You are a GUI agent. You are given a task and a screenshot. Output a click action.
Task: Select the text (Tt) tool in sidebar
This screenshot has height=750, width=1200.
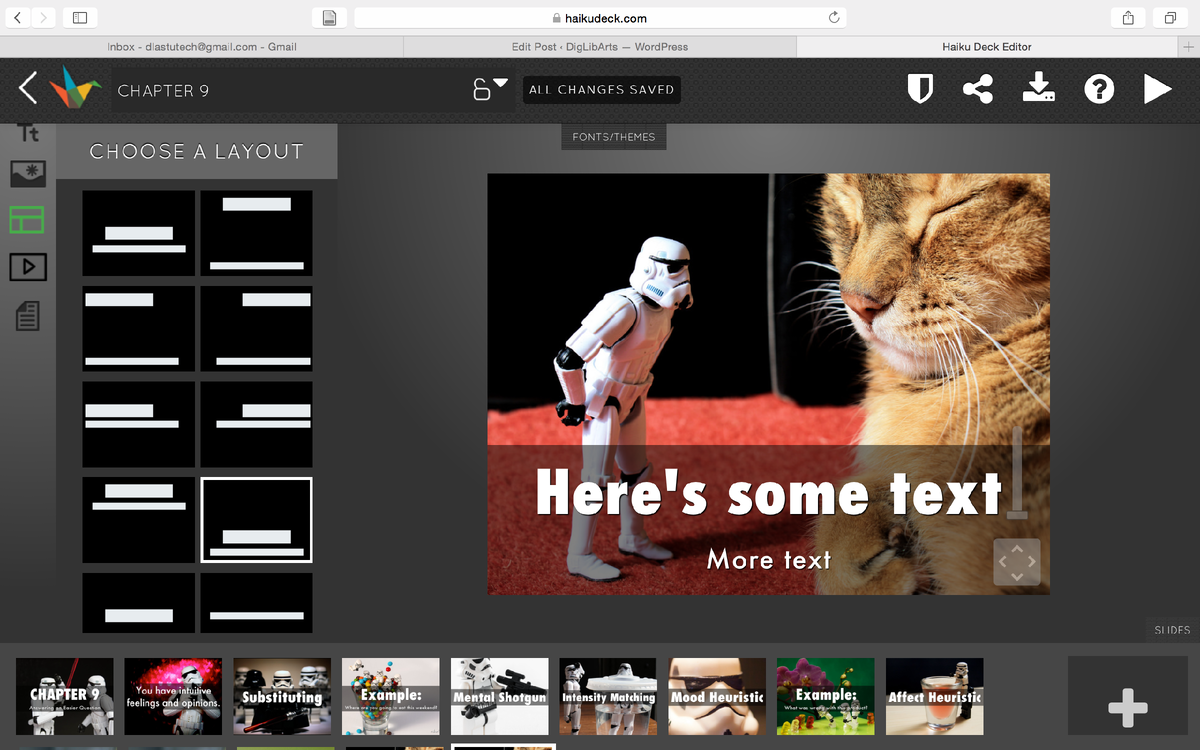coord(29,133)
